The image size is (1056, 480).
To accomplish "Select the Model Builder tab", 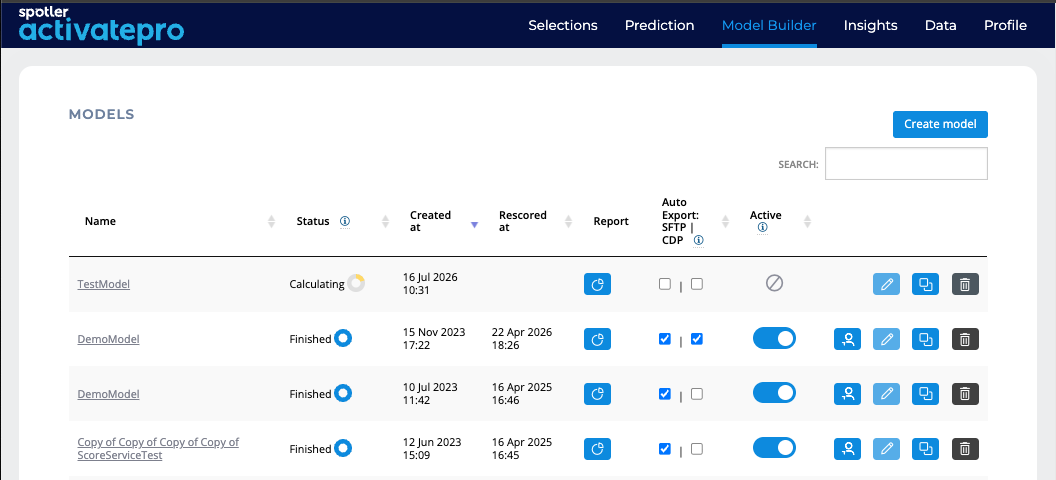I will tap(769, 26).
